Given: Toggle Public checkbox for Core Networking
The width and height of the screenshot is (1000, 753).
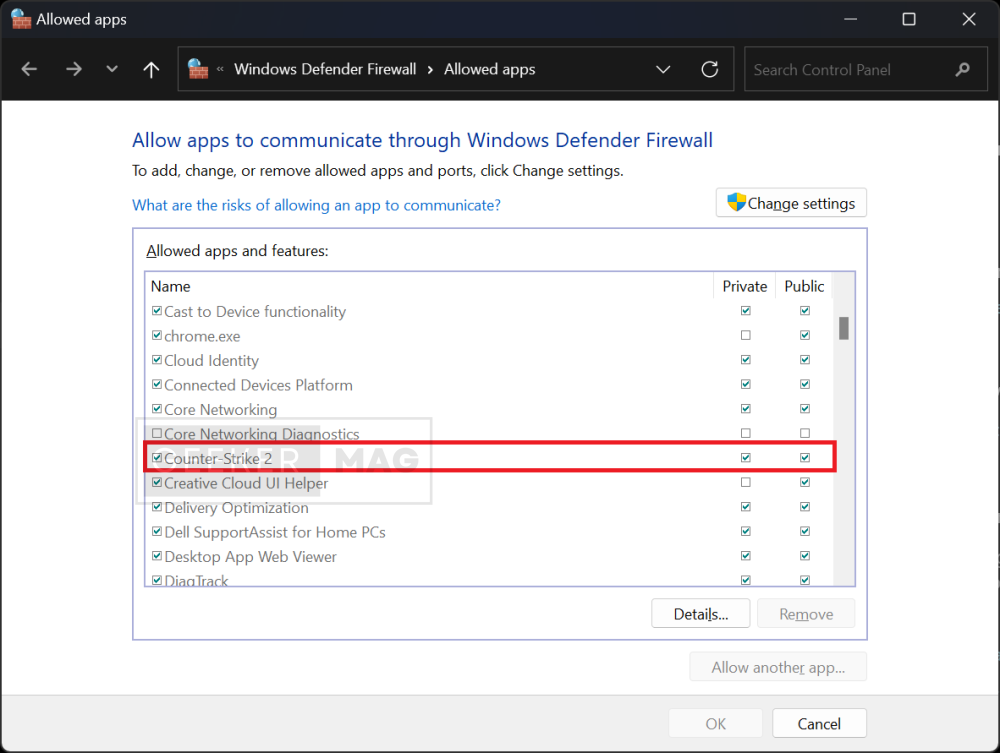Looking at the screenshot, I should [805, 409].
